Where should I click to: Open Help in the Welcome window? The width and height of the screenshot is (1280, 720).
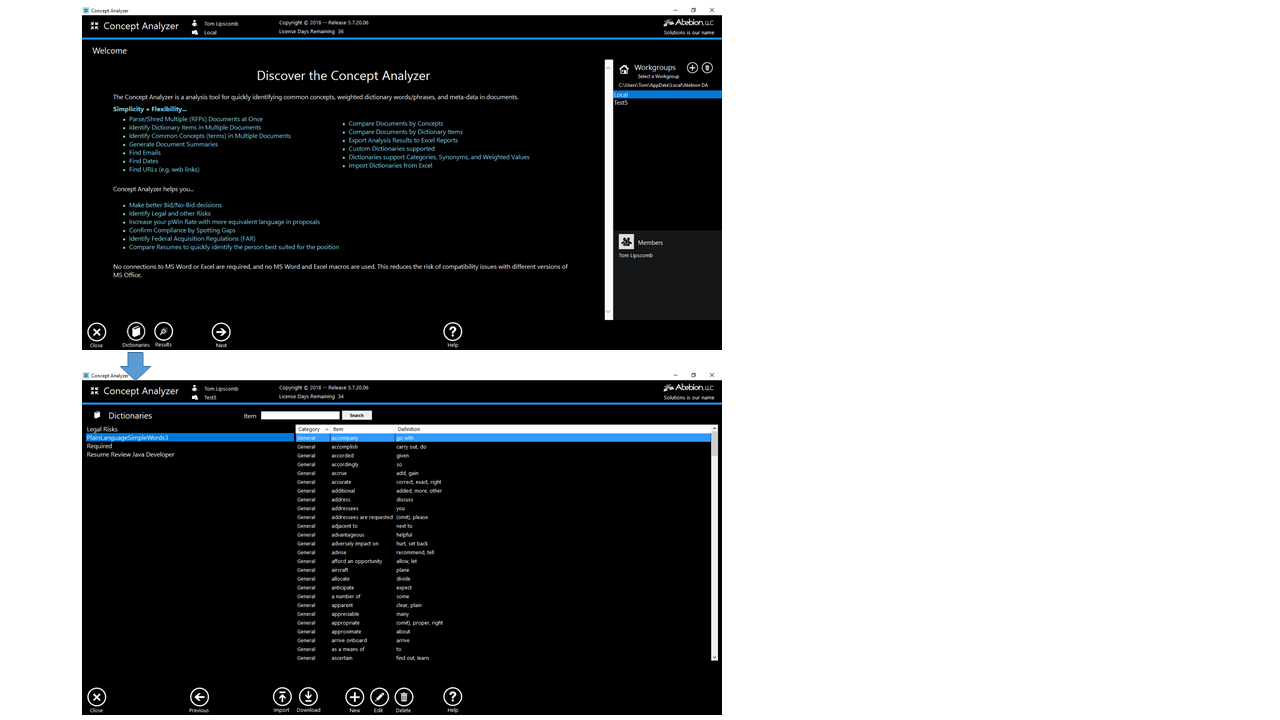click(x=453, y=332)
